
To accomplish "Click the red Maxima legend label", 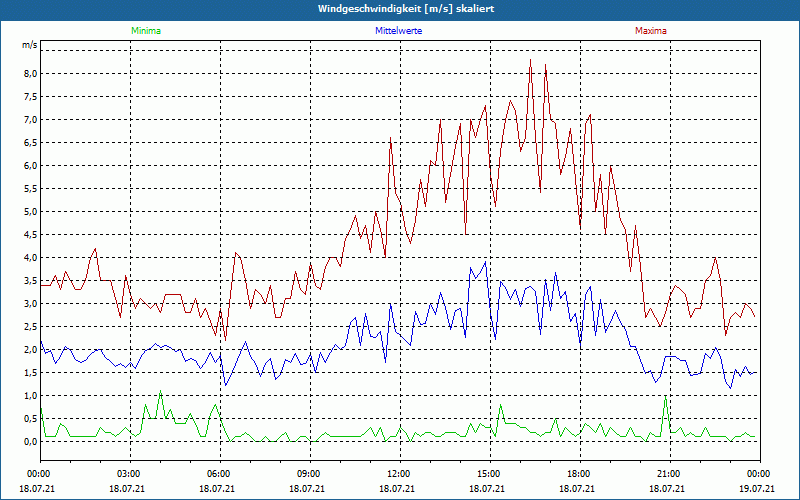I will 651,31.
